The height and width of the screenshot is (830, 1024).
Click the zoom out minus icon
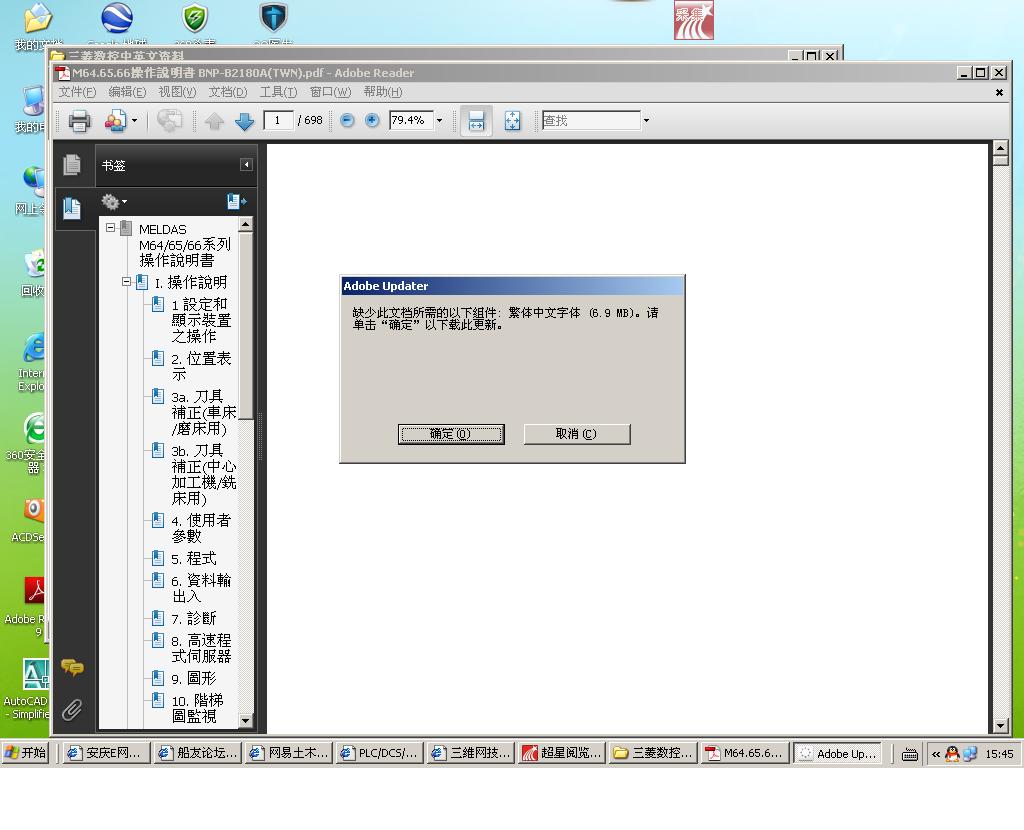tap(347, 120)
